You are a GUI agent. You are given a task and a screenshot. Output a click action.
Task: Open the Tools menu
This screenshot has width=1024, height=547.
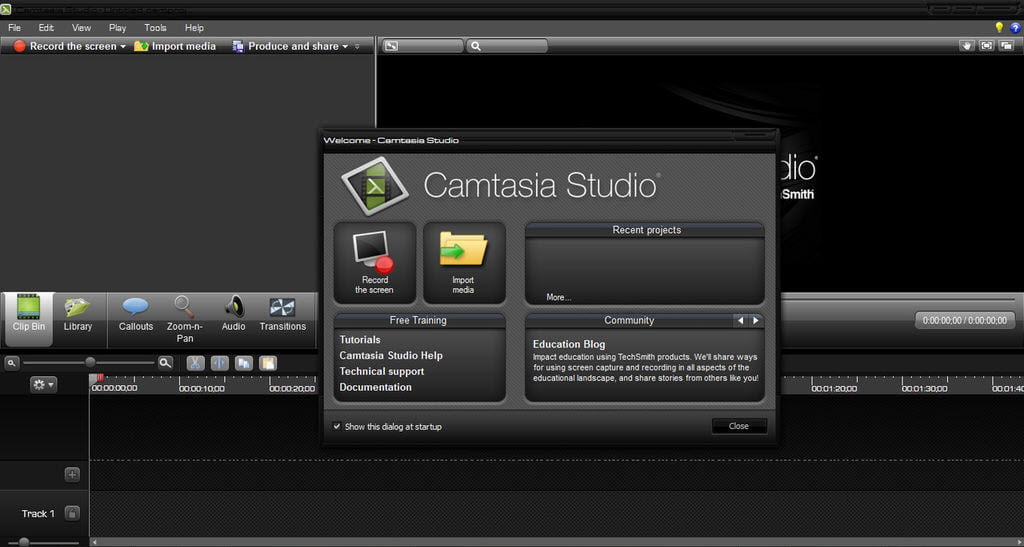(x=155, y=27)
